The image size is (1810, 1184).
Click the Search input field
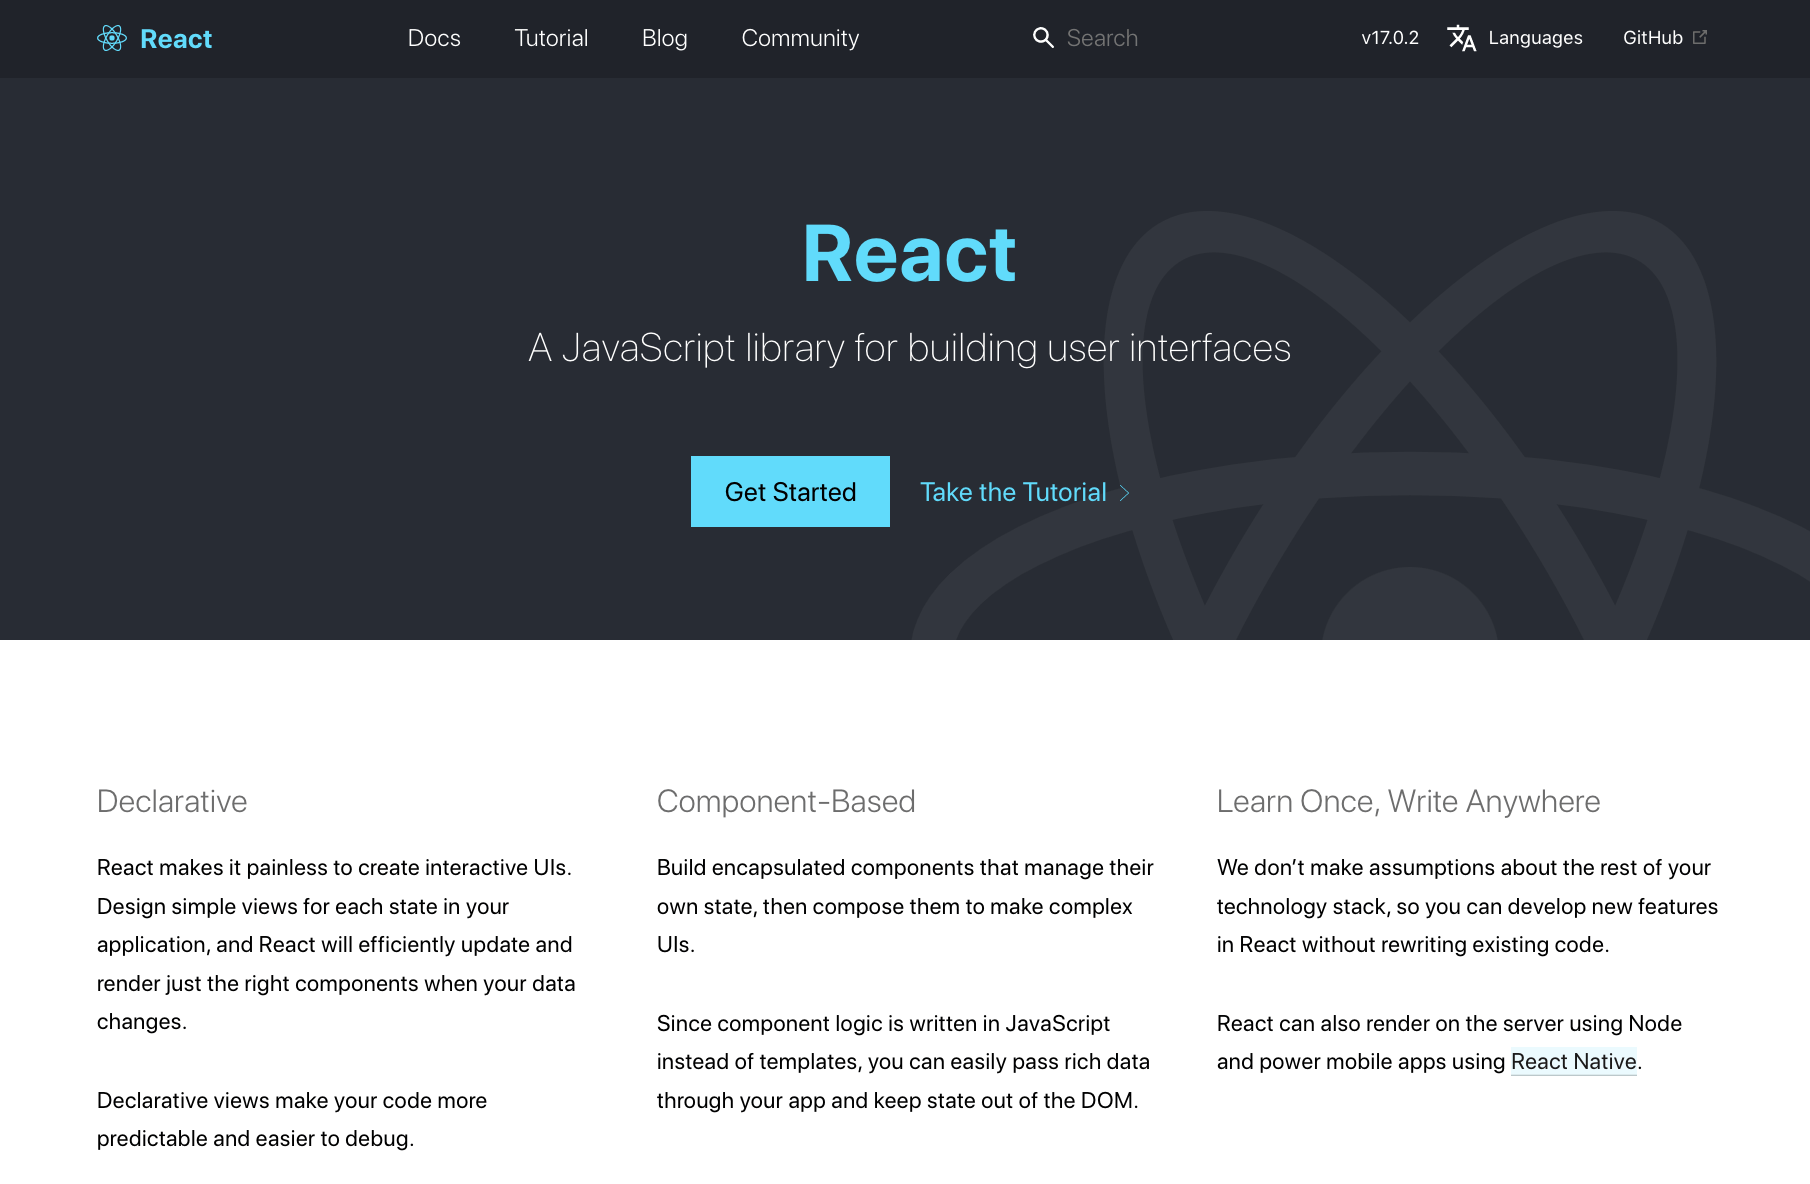[x=1180, y=38]
